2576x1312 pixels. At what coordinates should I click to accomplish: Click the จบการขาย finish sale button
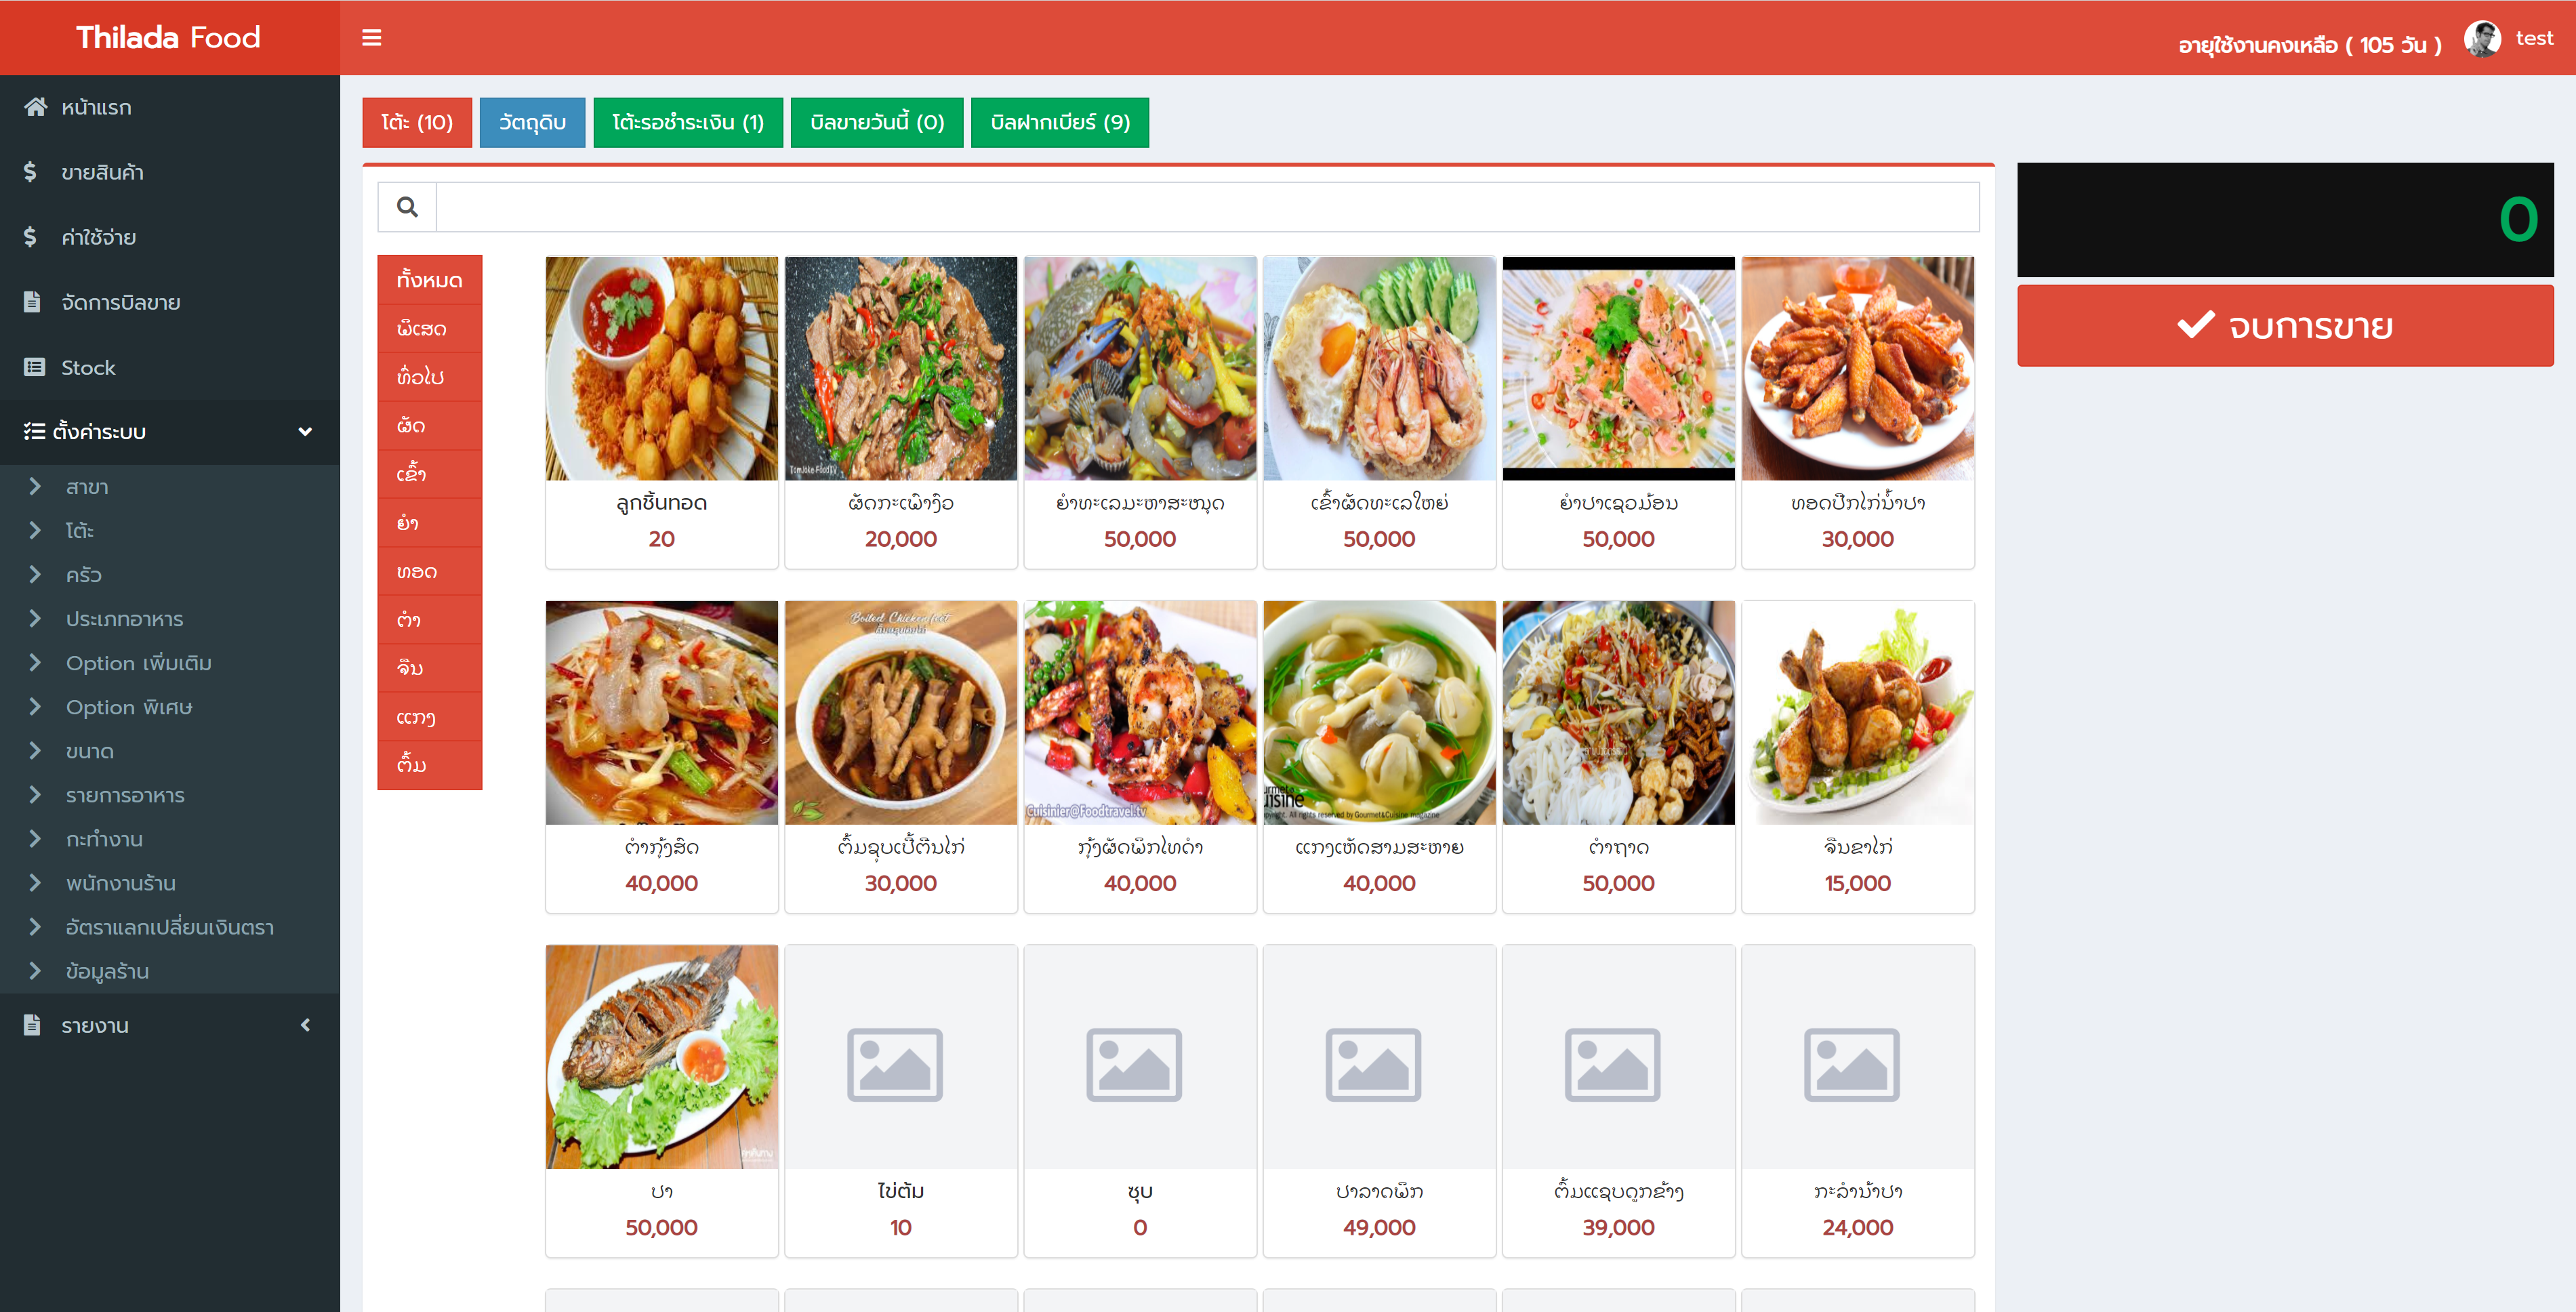click(2285, 326)
